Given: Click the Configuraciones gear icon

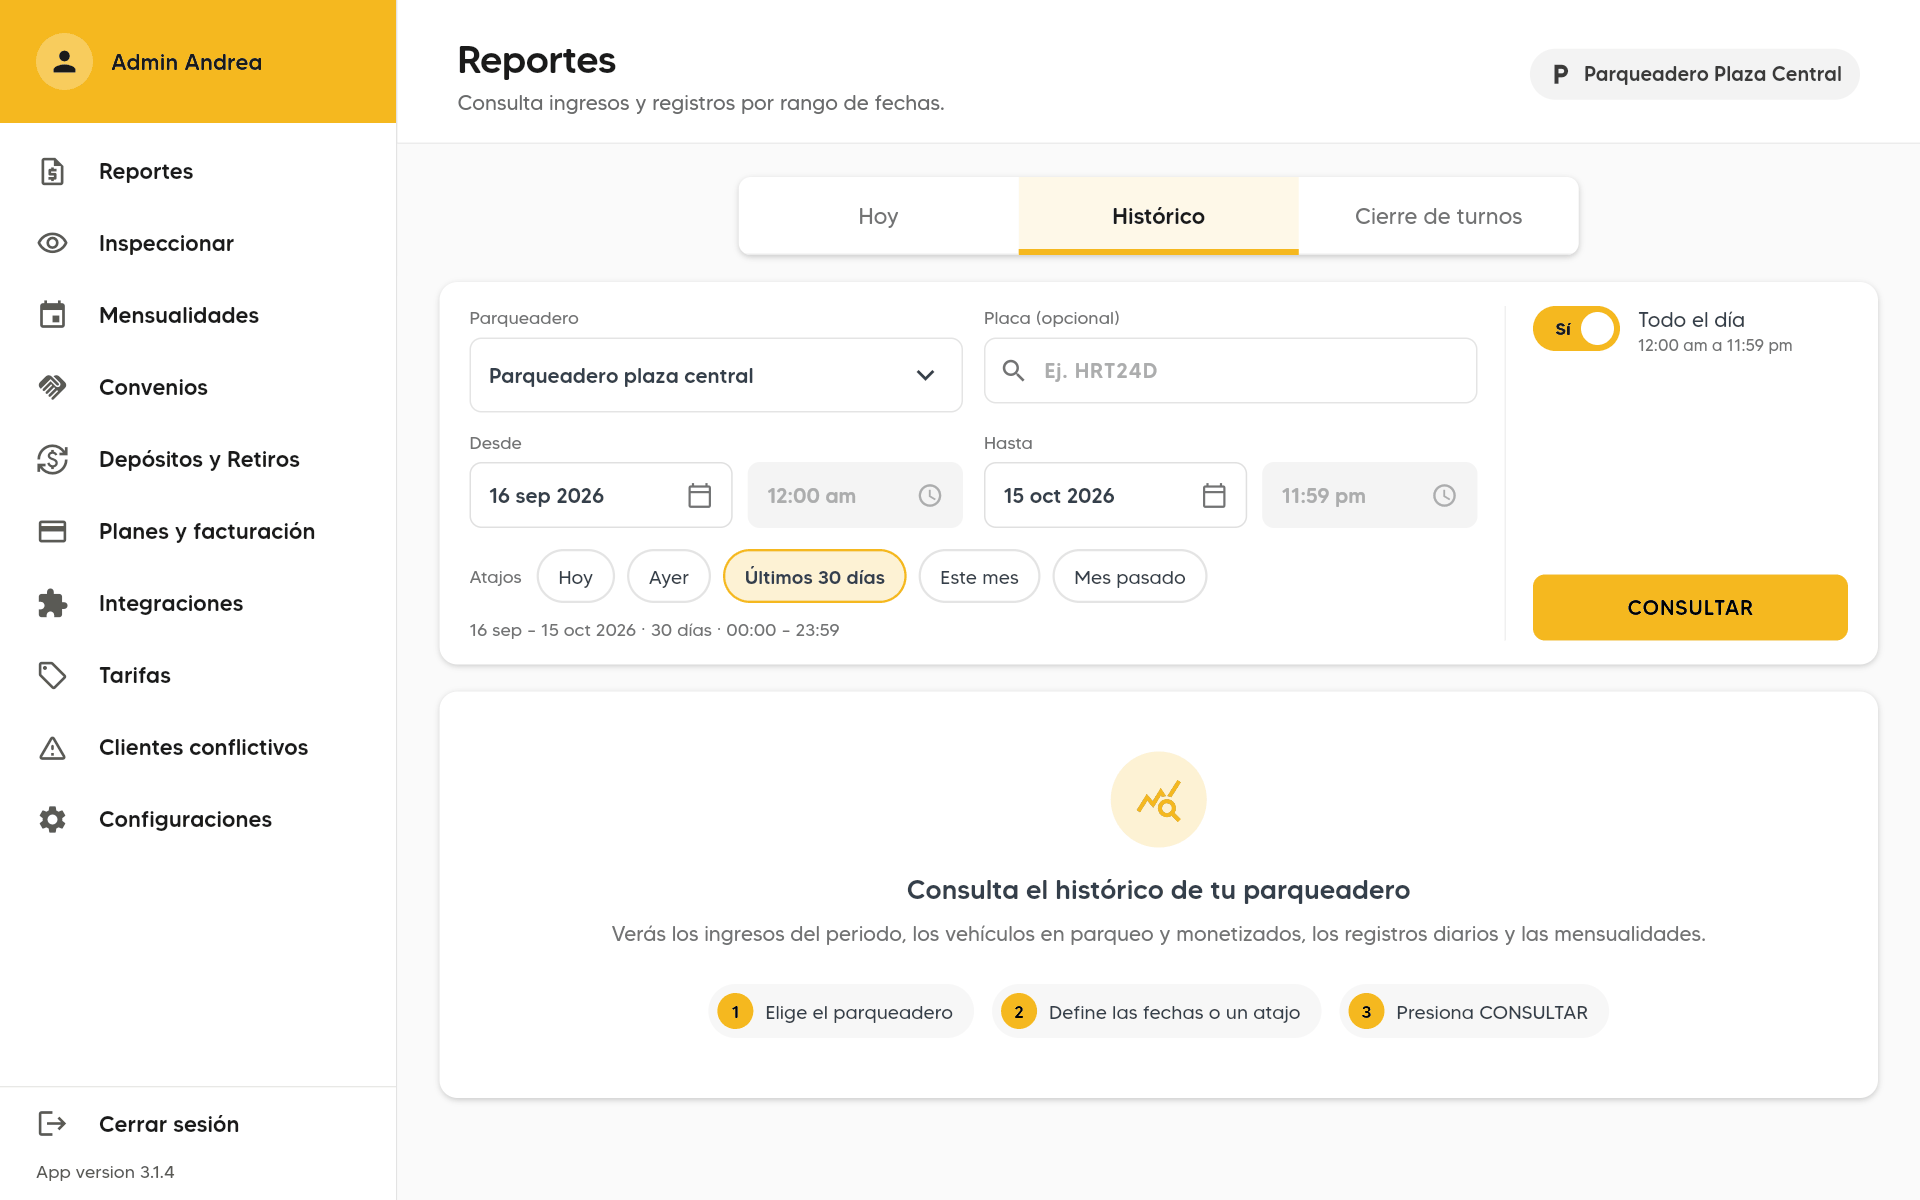Looking at the screenshot, I should (x=52, y=819).
